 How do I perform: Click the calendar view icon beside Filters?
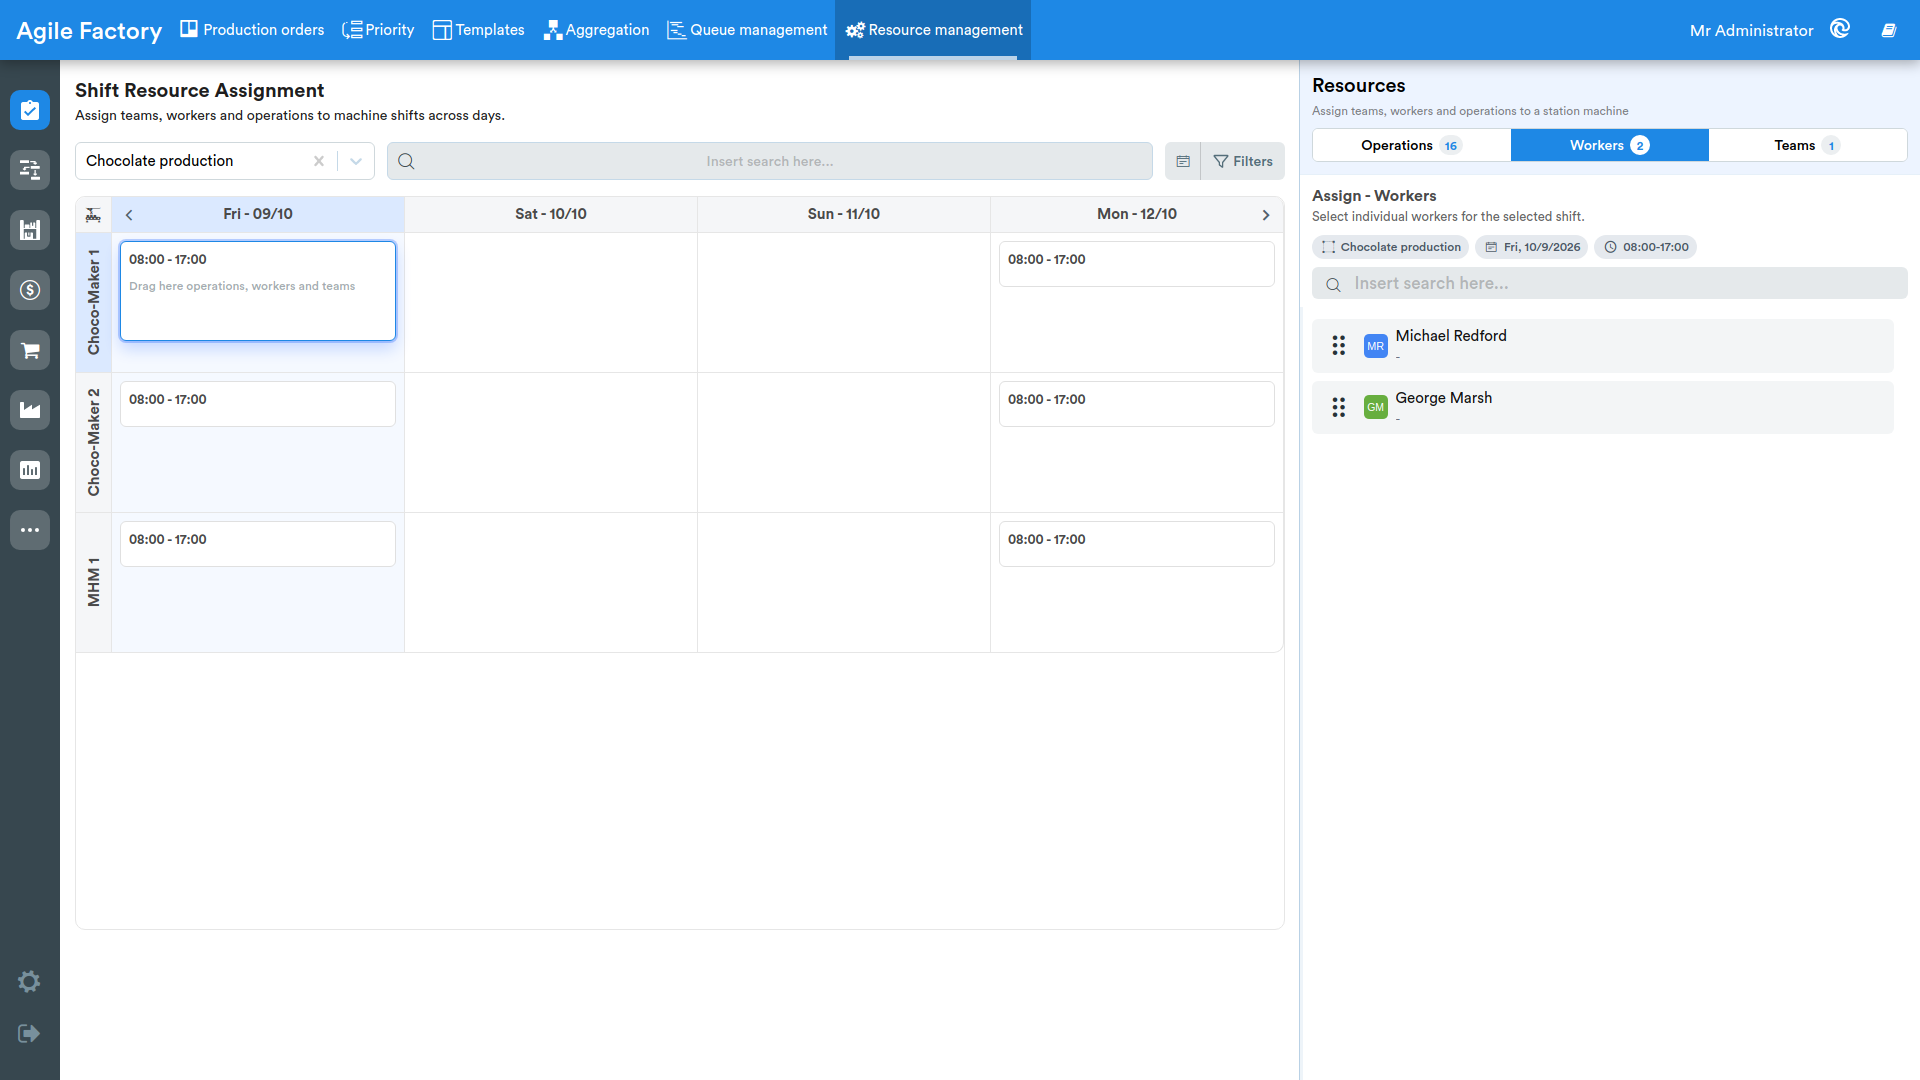tap(1183, 161)
